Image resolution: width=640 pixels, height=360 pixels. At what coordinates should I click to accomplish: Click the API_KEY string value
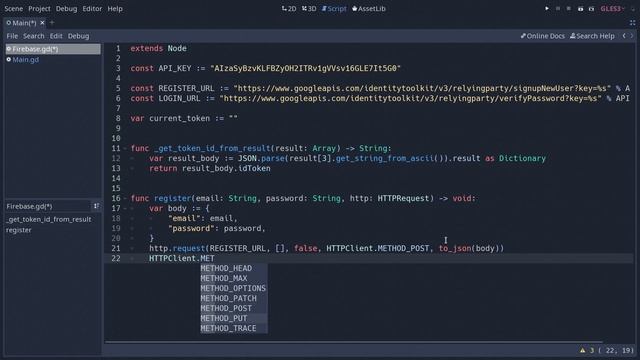pos(305,69)
